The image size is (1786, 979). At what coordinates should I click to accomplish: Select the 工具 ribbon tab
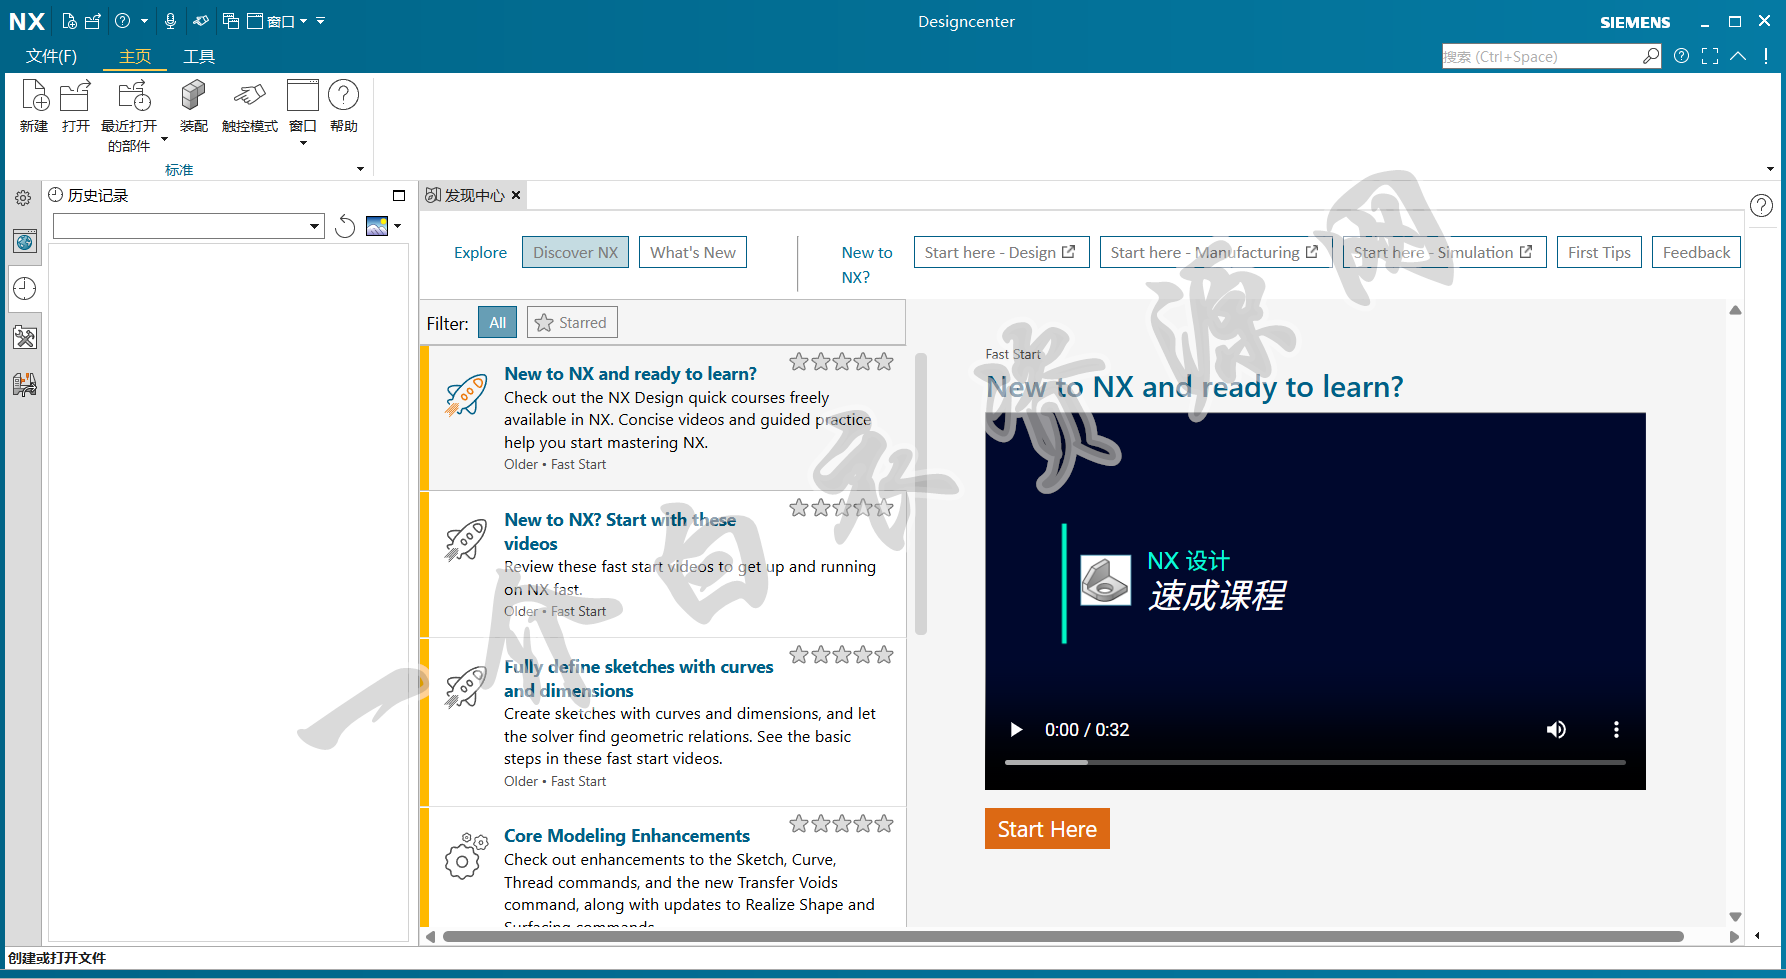199,56
